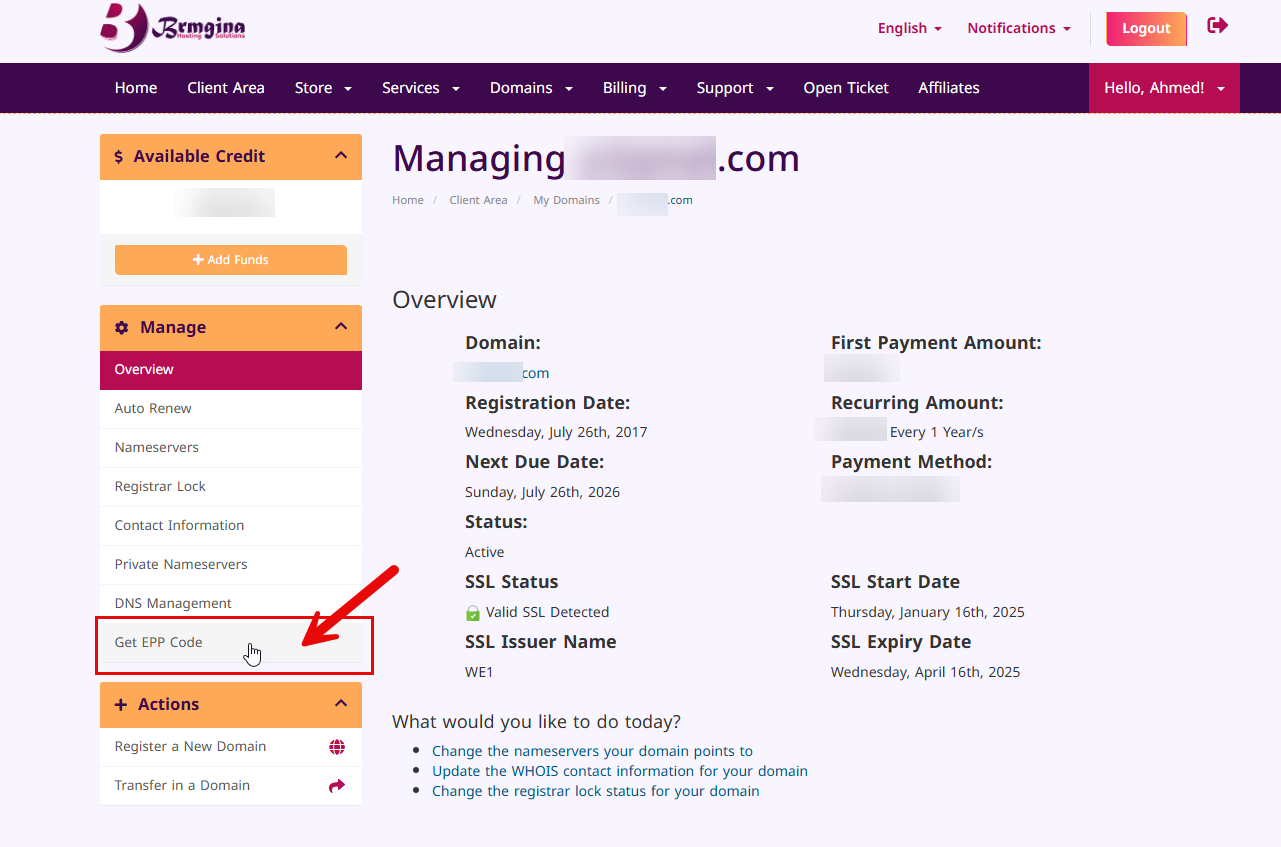Click the dollar icon in Available Credit header

[119, 157]
